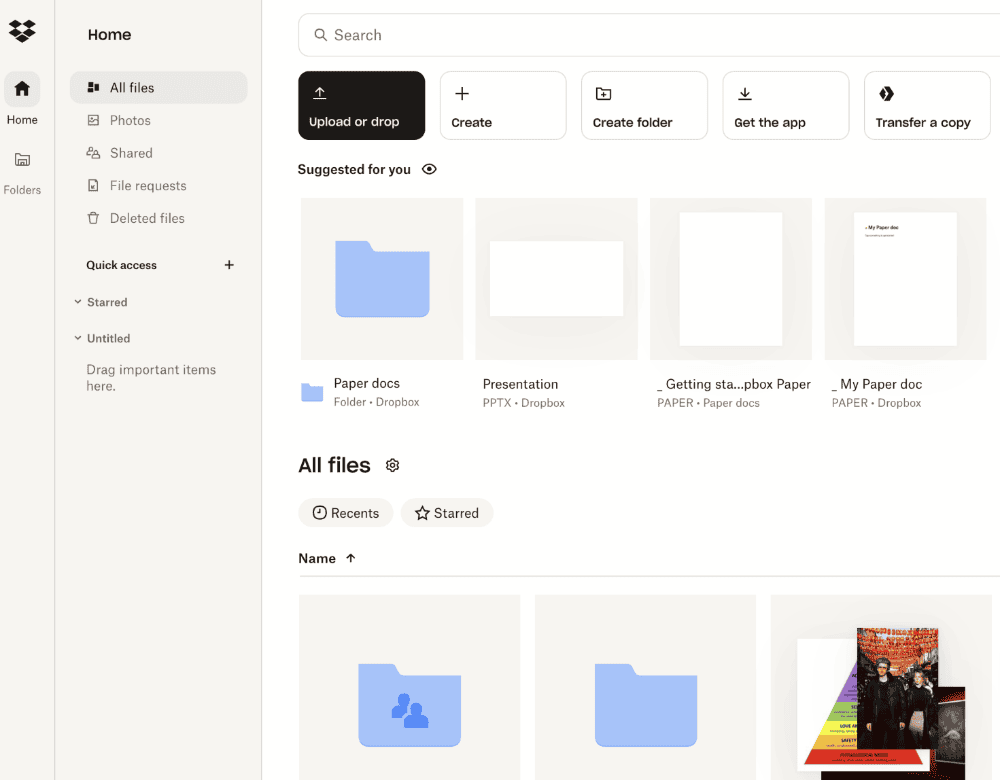Viewport: 1000px width, 780px height.
Task: Click Upload or drop button
Action: pyautogui.click(x=362, y=105)
